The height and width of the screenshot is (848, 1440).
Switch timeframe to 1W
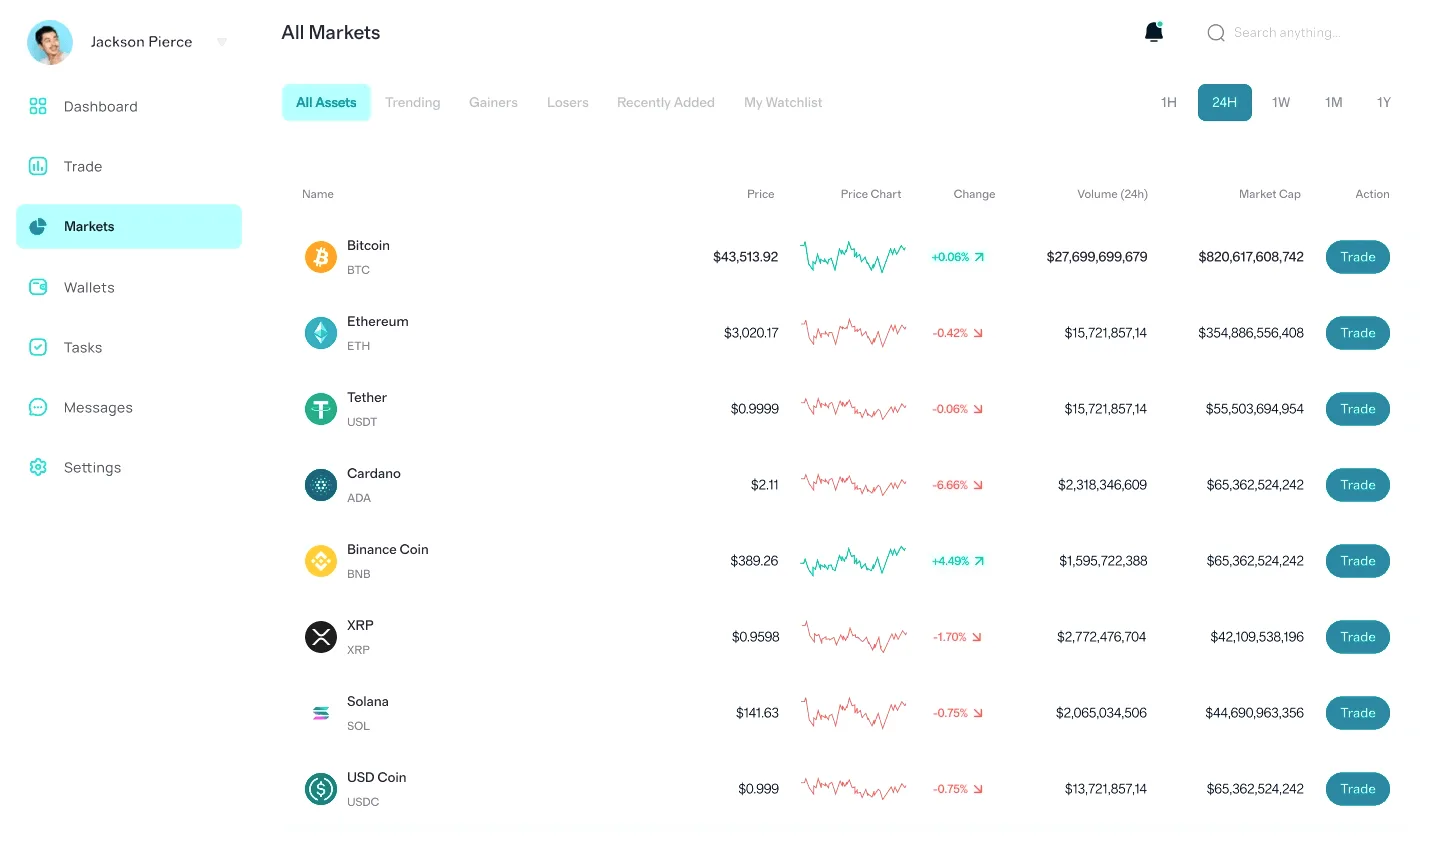coord(1281,102)
